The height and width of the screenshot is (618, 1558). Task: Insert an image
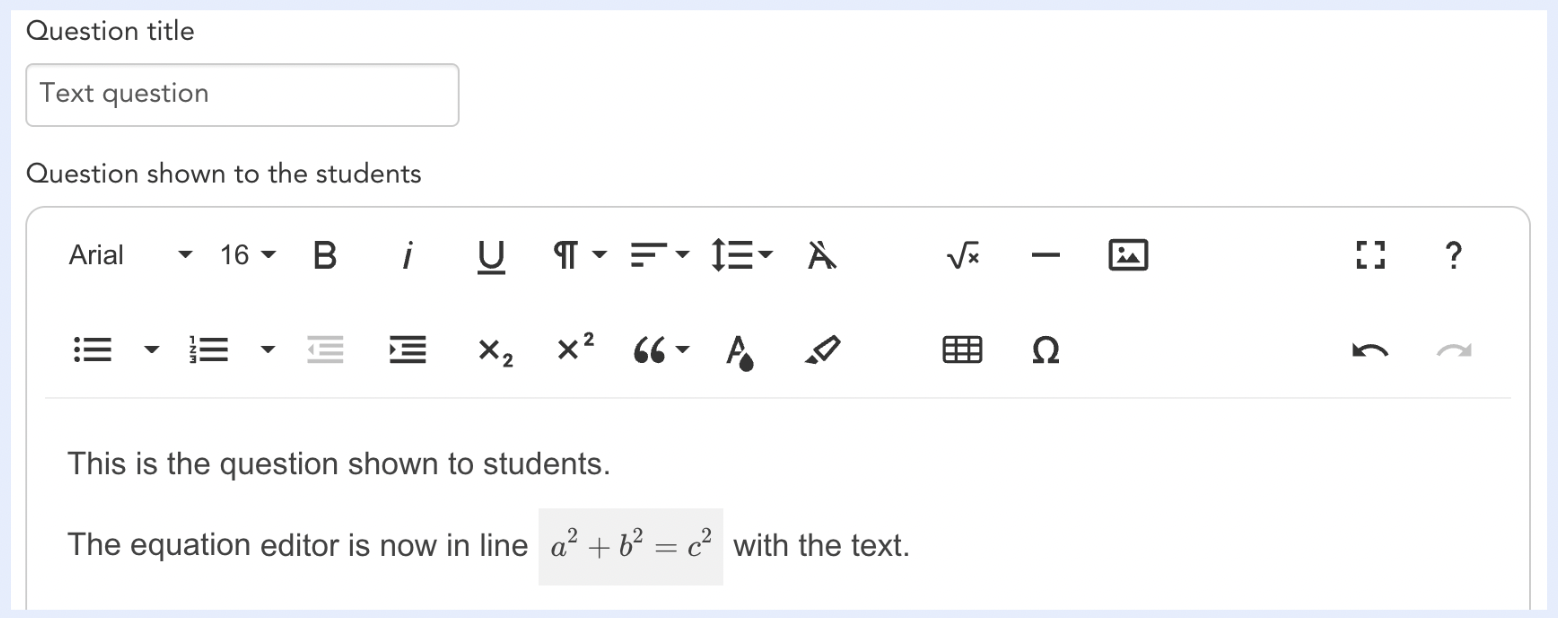coord(1127,255)
